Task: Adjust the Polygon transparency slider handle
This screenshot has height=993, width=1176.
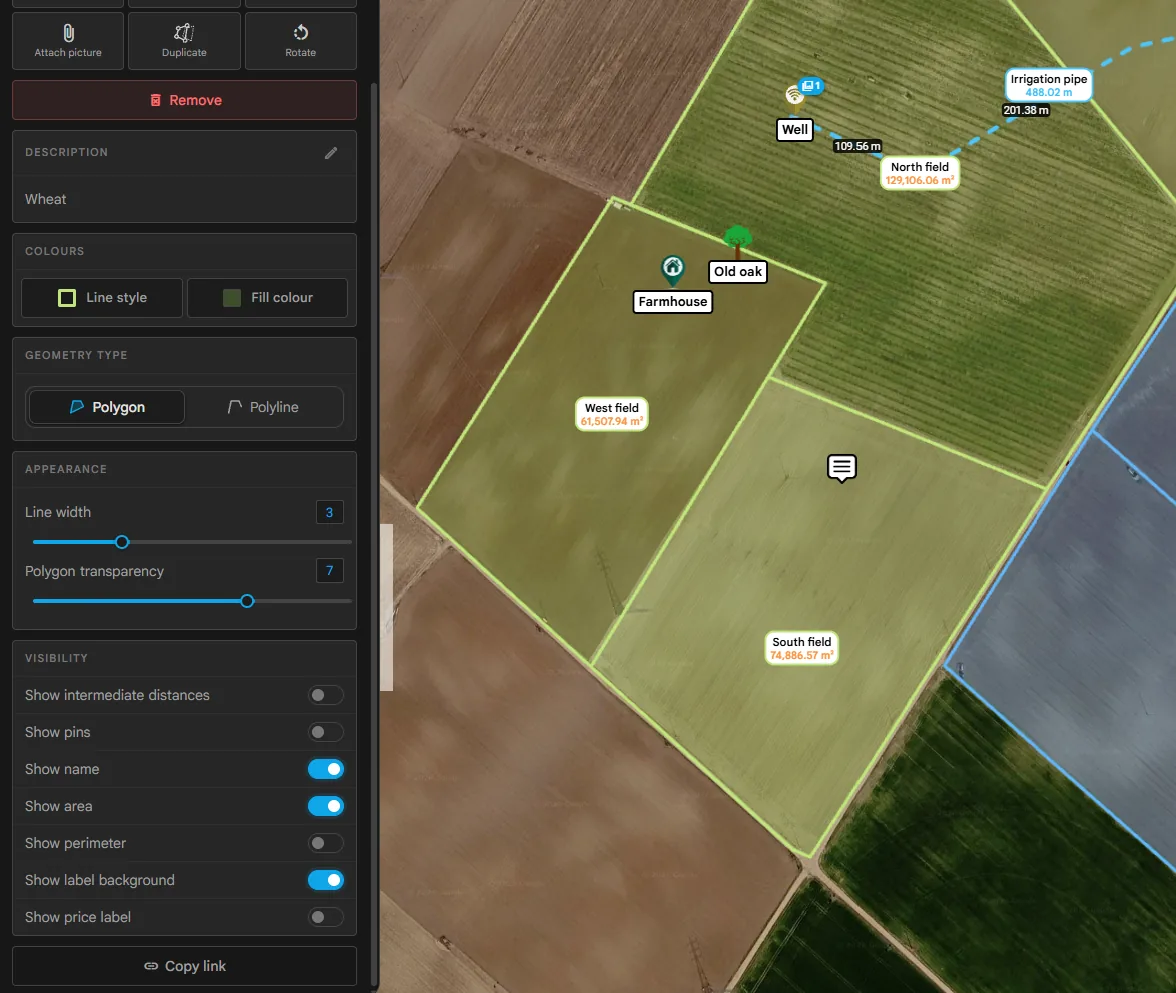Action: point(248,602)
